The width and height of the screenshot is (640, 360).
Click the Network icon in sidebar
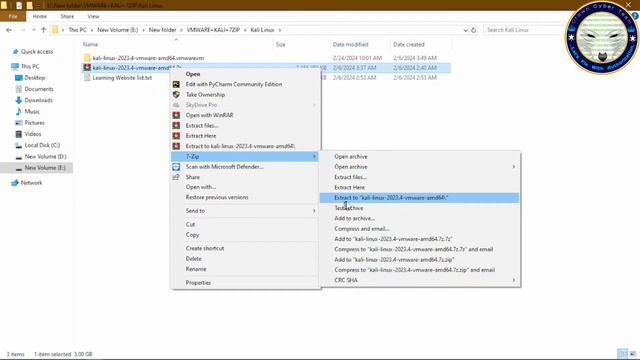[x=15, y=182]
